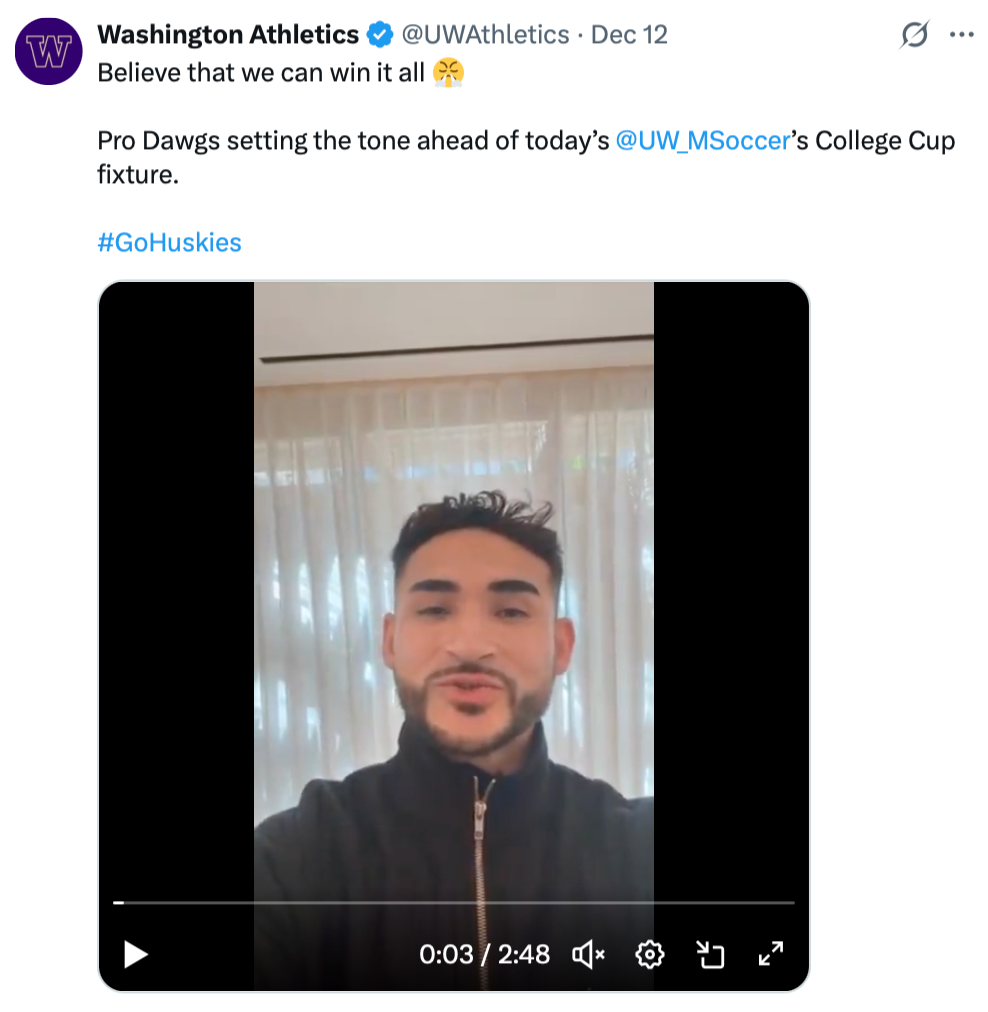Open Grok explain icon on the post
The image size is (988, 1012).
pos(914,36)
